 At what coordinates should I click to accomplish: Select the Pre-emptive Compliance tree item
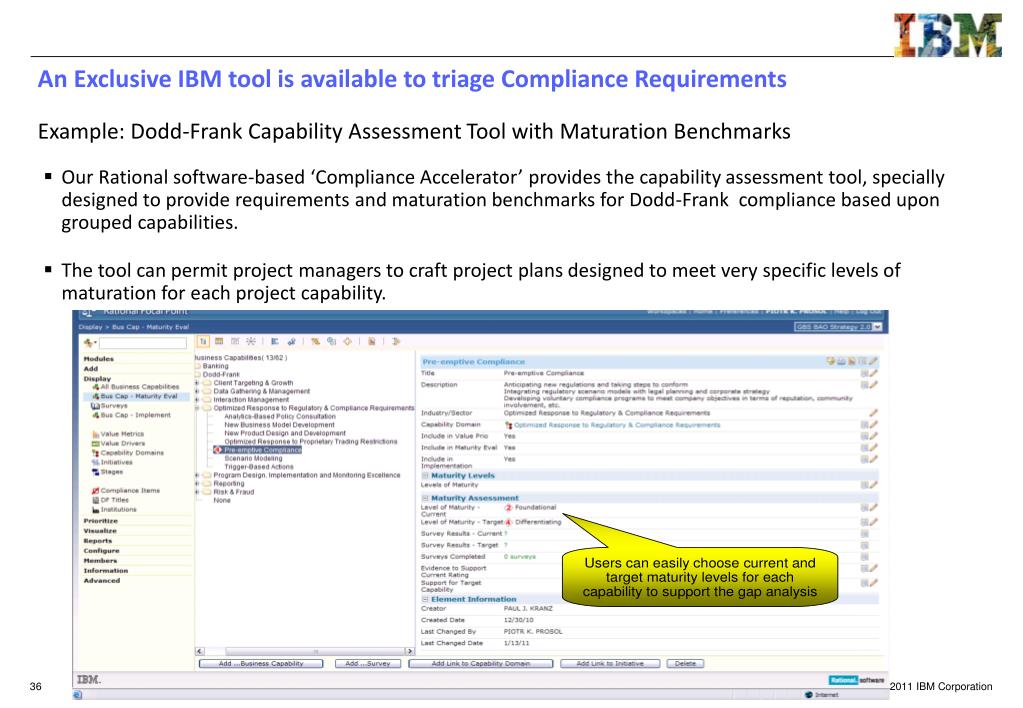(262, 450)
